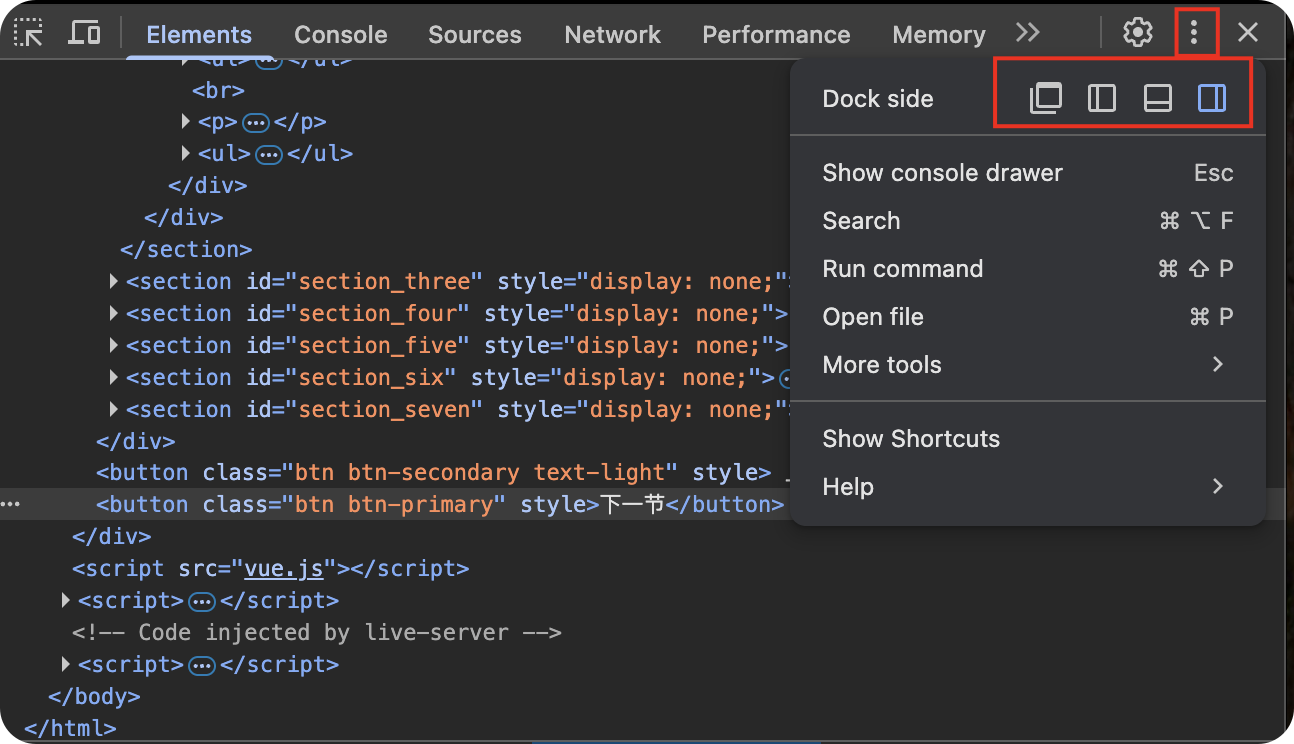Select Run command from the menu

(x=902, y=268)
